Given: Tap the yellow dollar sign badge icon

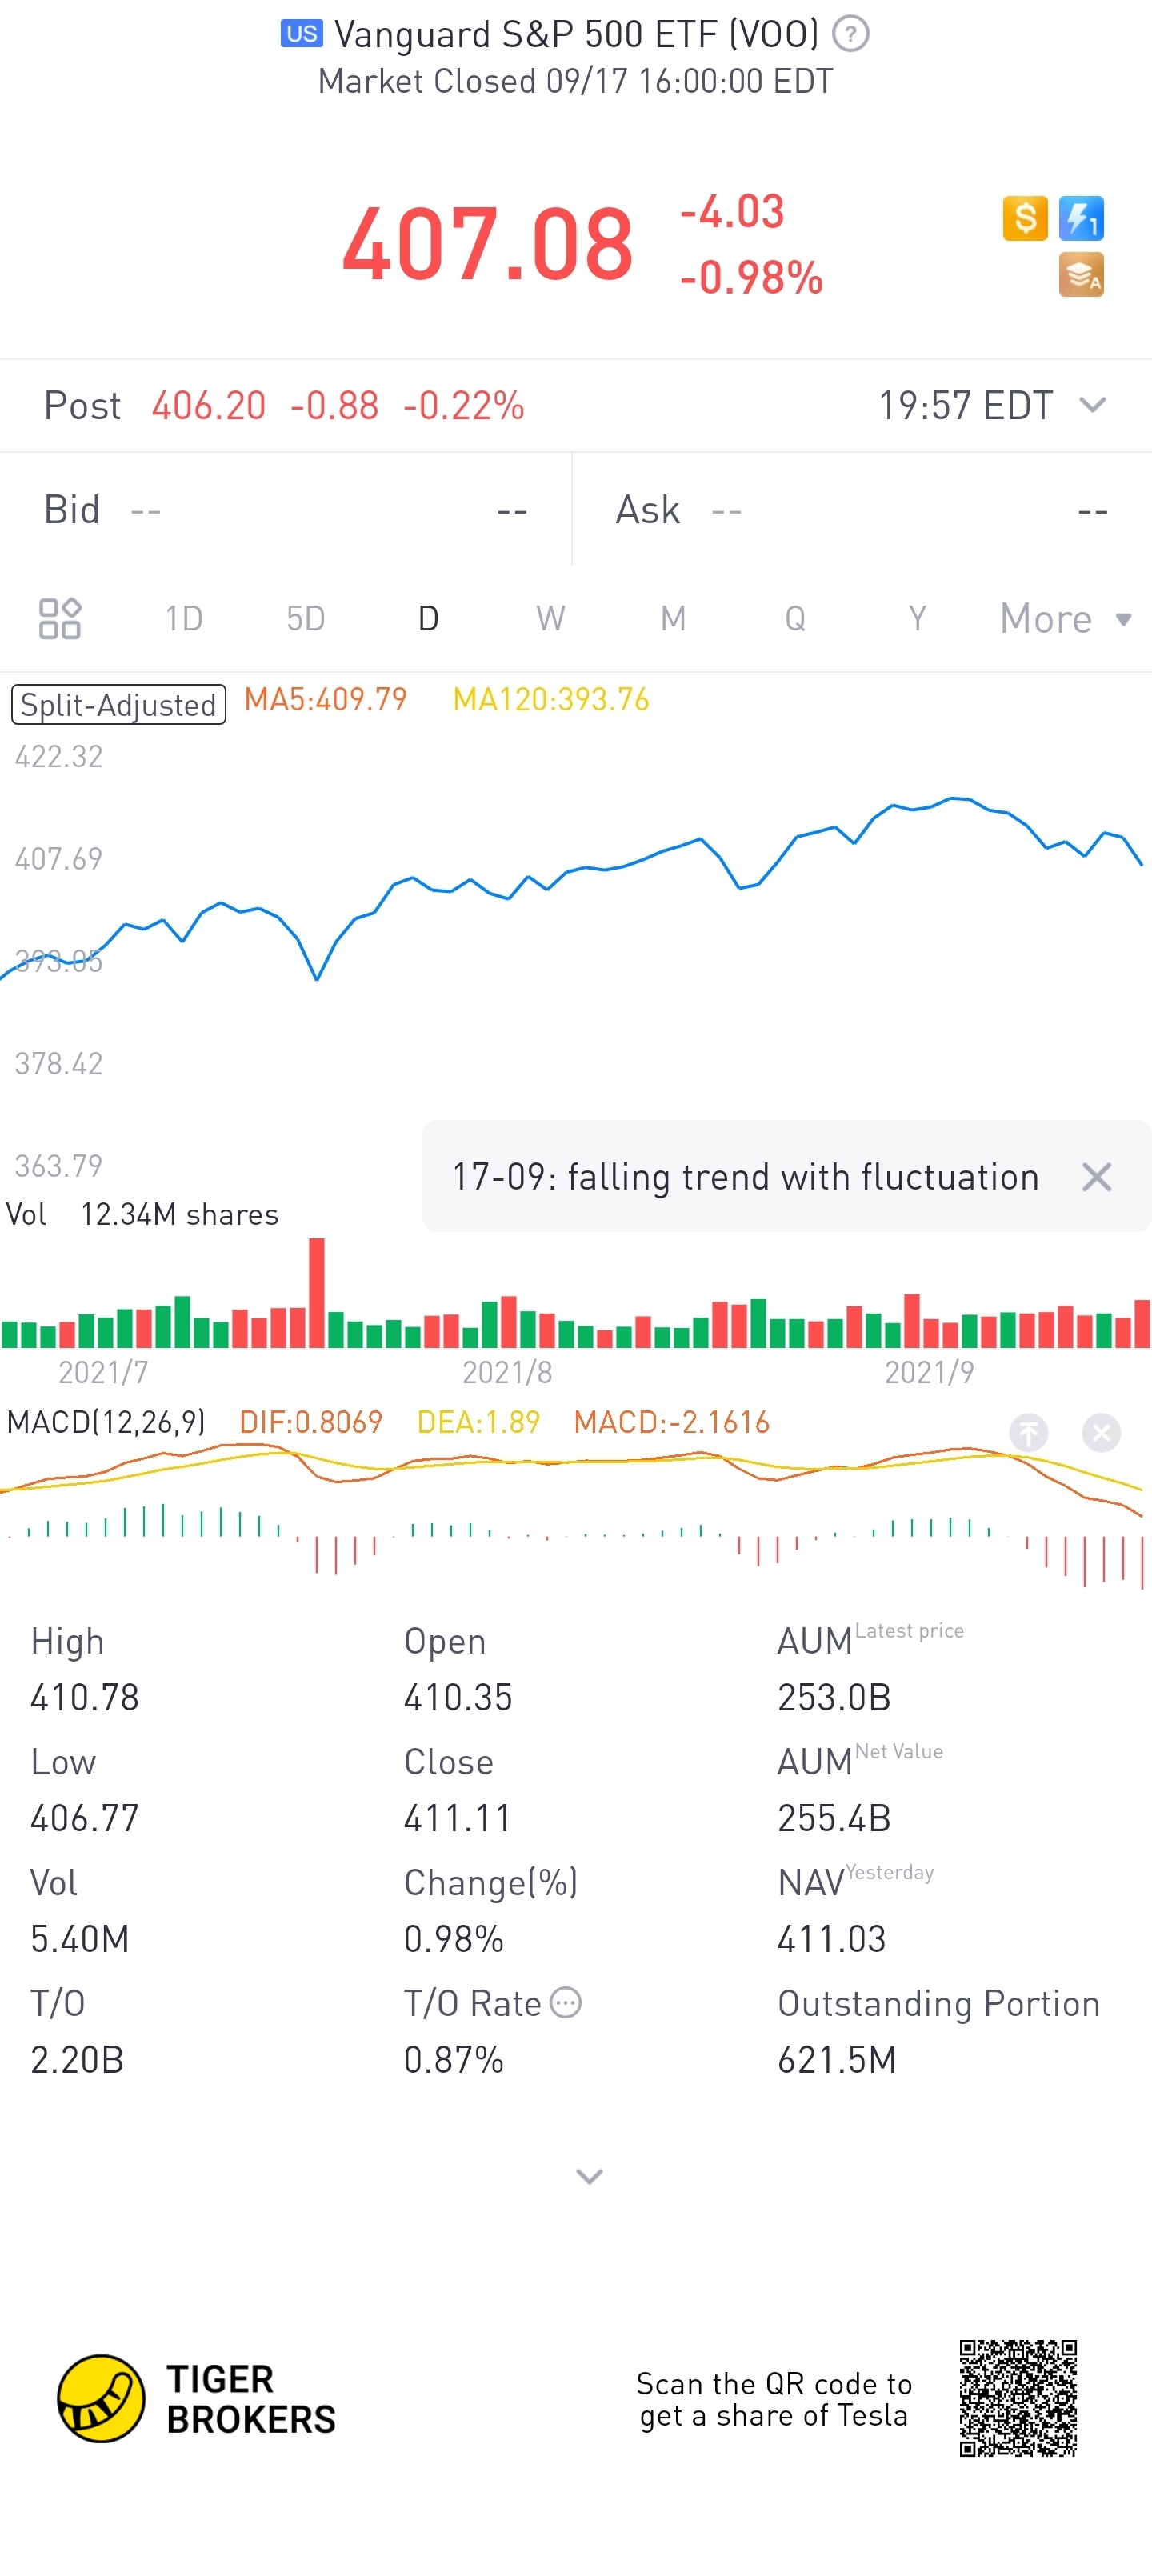Looking at the screenshot, I should pos(1025,218).
